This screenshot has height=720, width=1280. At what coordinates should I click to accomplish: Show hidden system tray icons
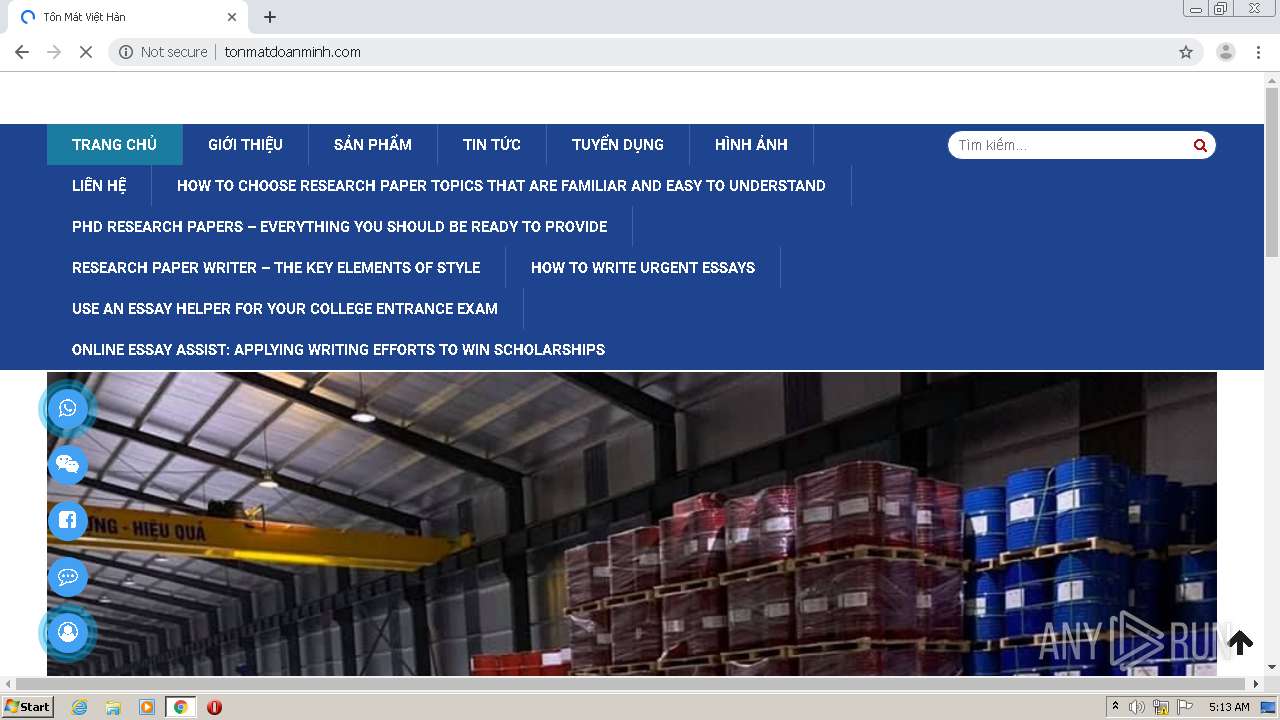tap(1115, 707)
